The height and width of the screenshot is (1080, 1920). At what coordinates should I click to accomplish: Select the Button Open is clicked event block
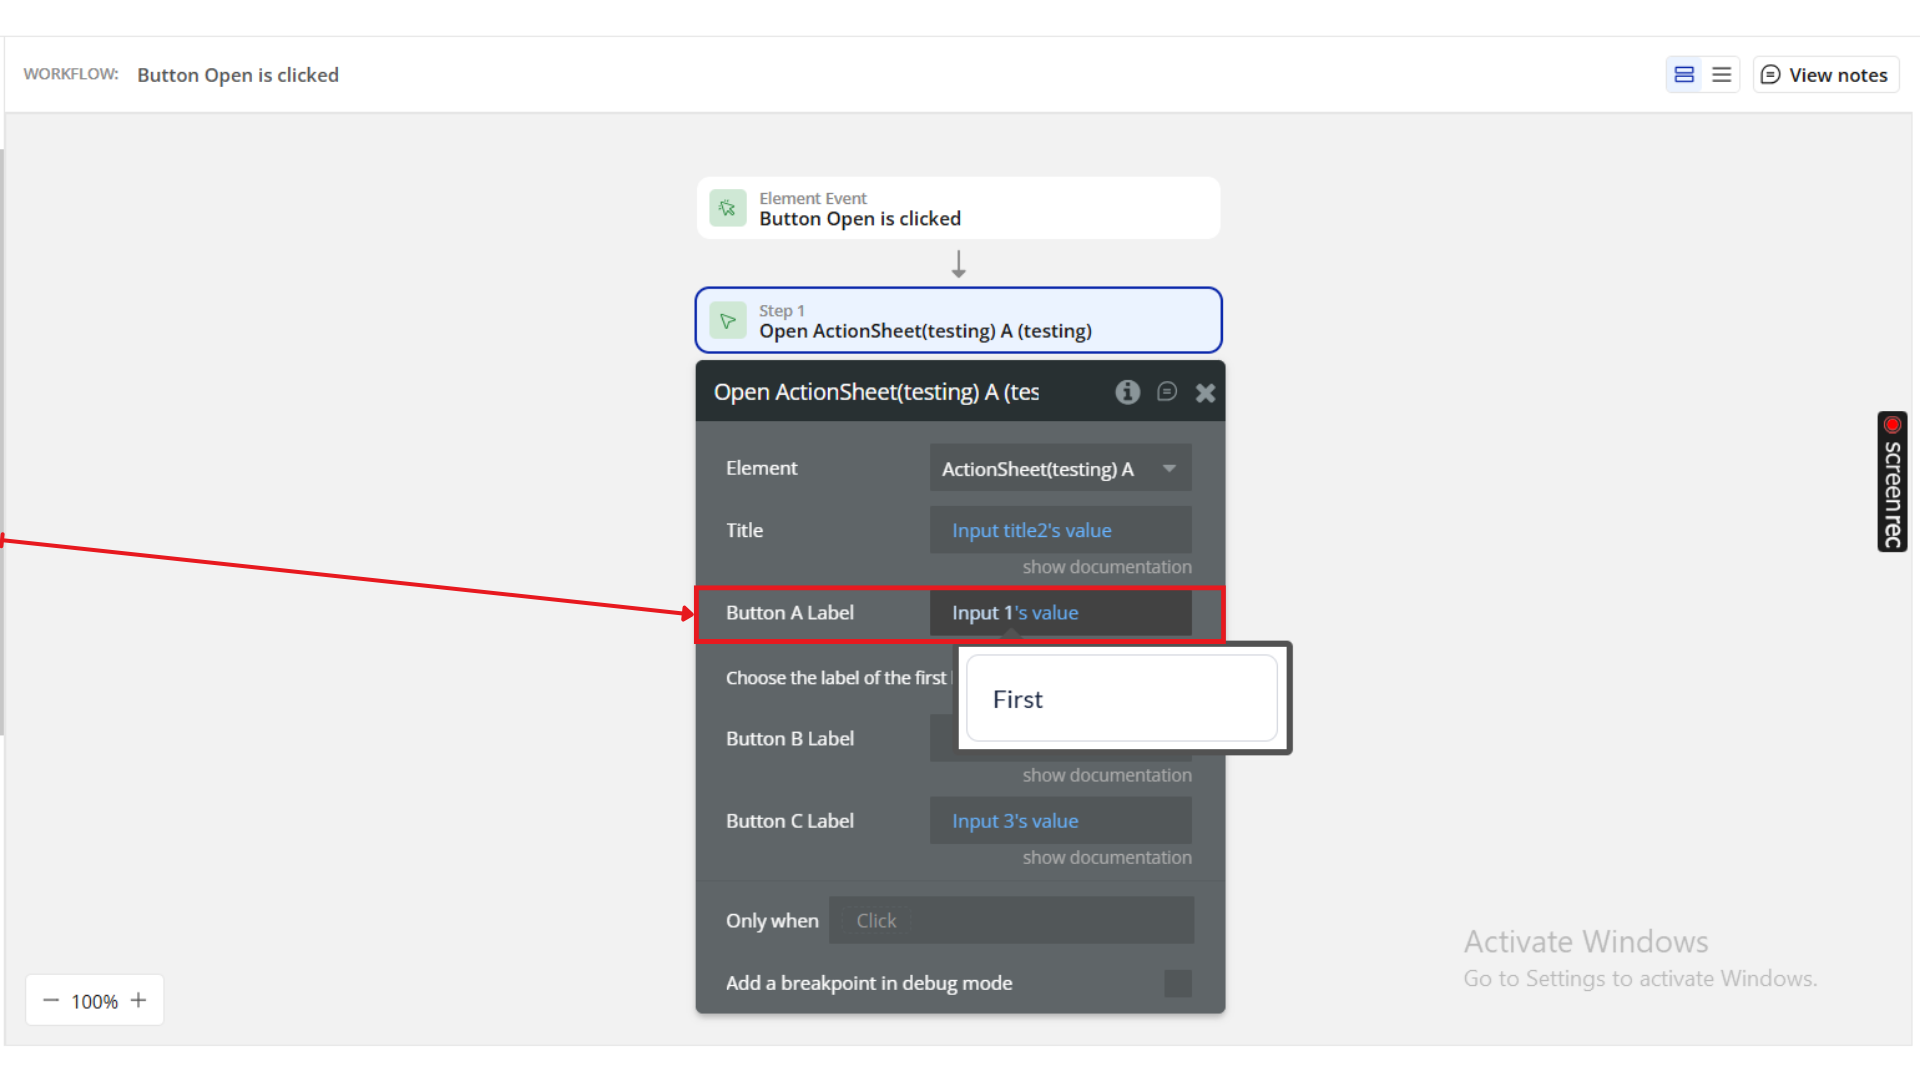[x=958, y=208]
